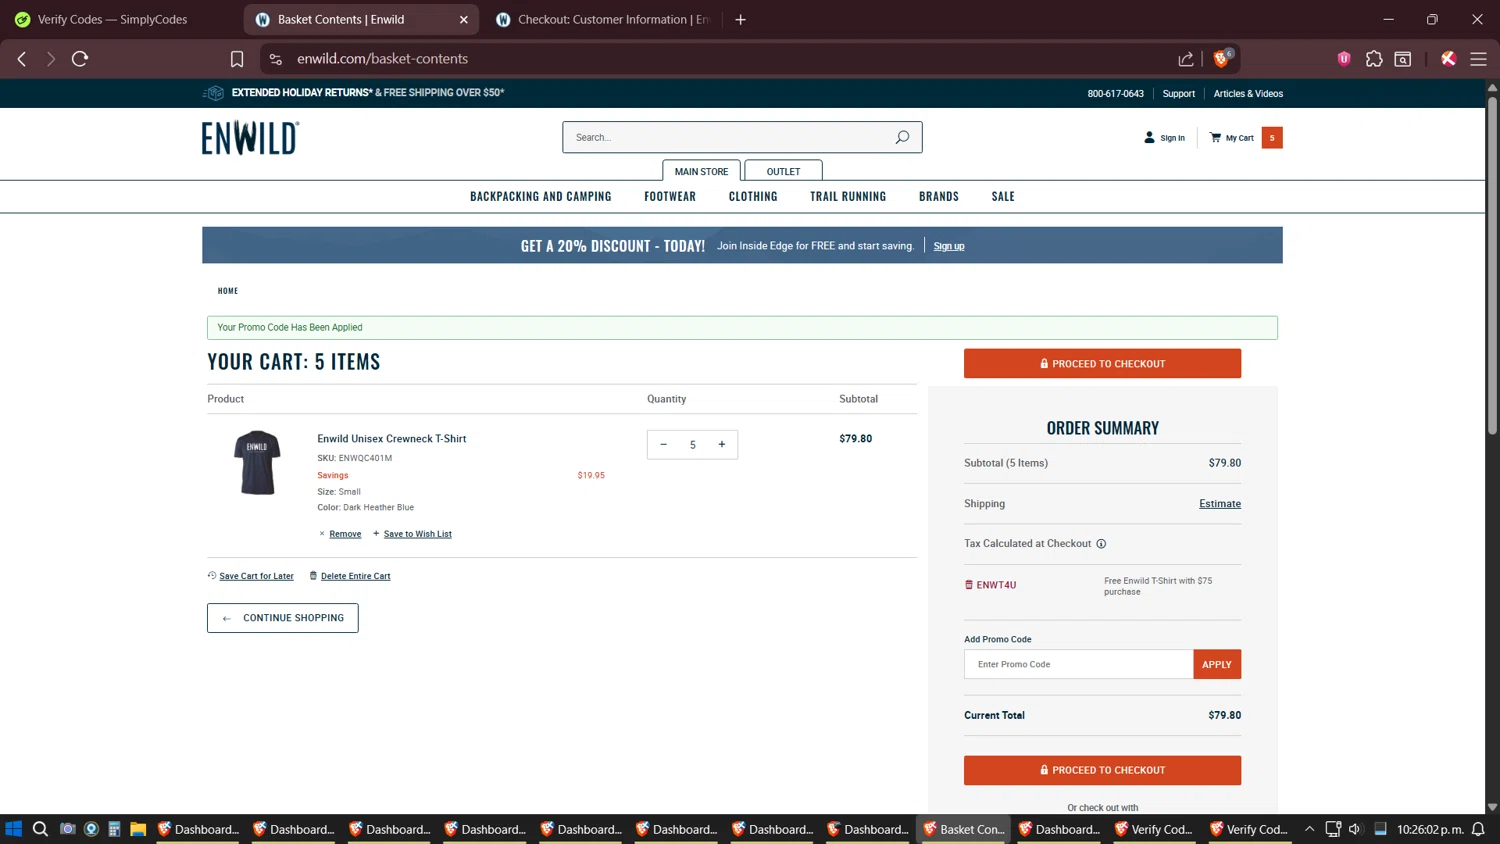Open Brands menu

[x=939, y=196]
